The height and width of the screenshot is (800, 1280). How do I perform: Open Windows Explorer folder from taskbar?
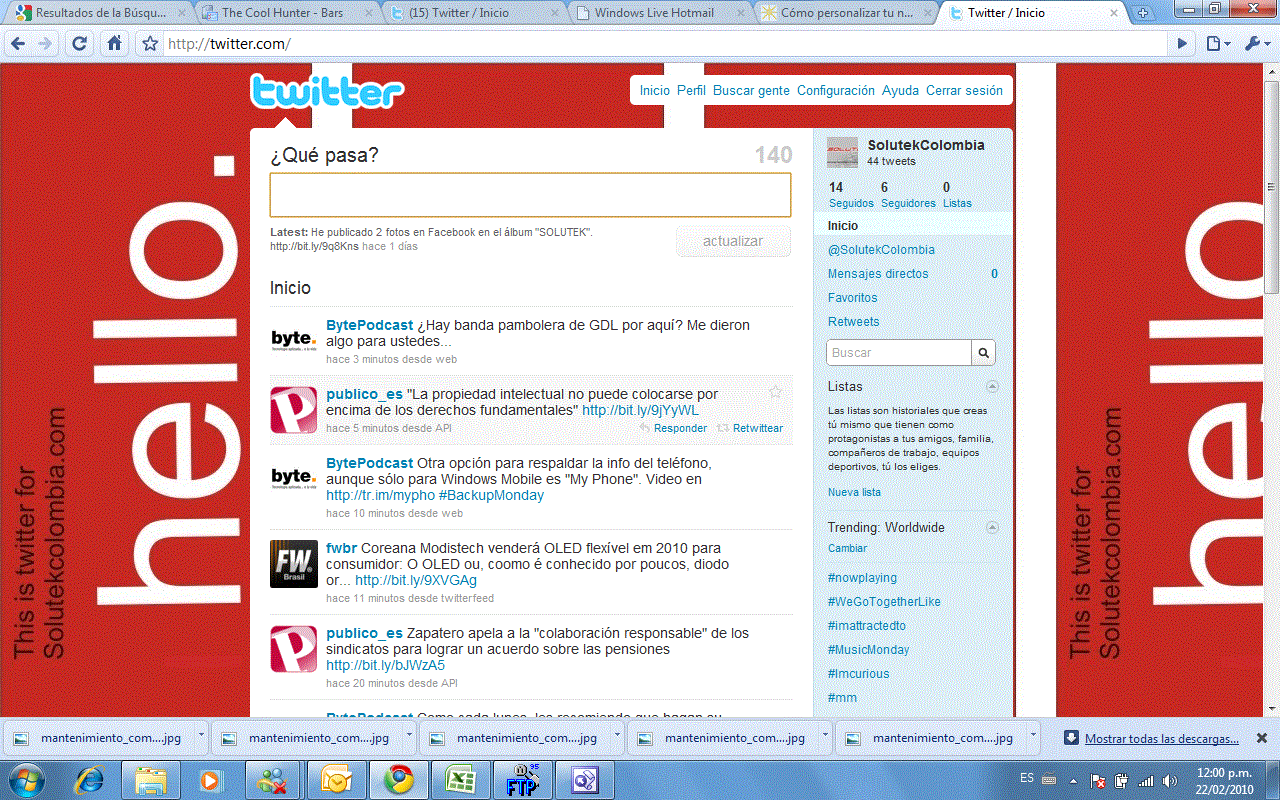click(x=150, y=779)
